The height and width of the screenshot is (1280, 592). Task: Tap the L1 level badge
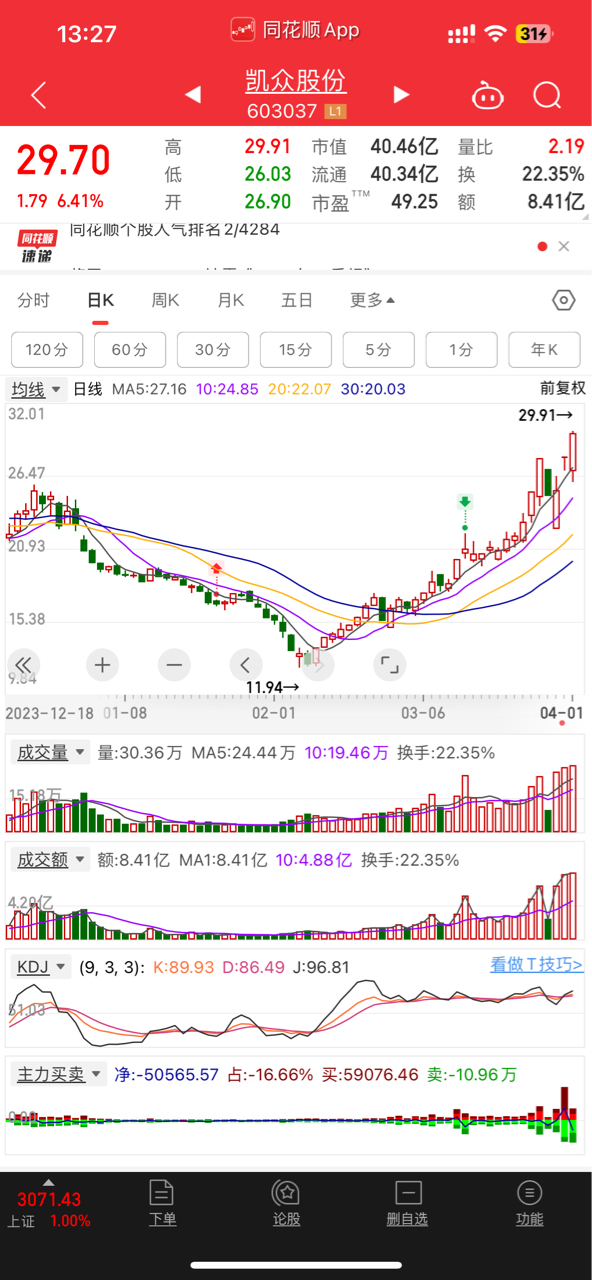(335, 112)
